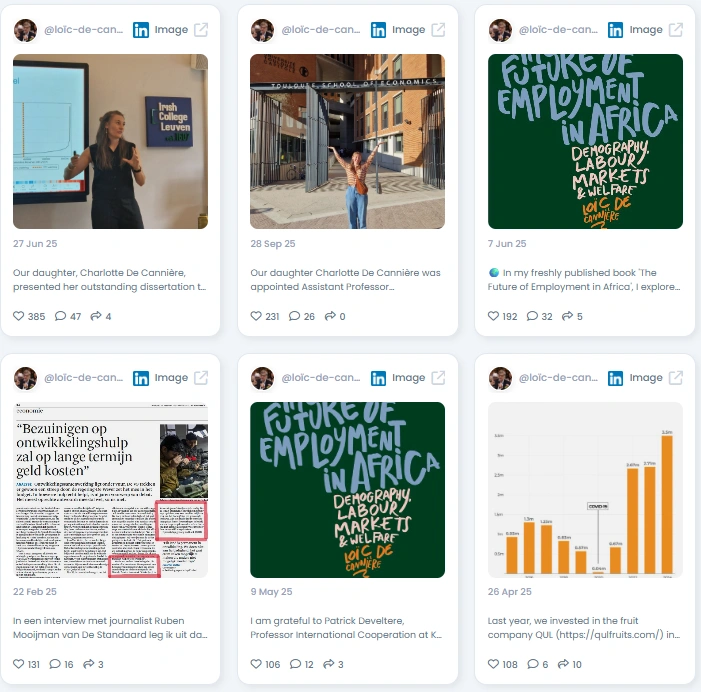Open post text about fruit company QUL
The image size is (701, 692).
coord(584,628)
